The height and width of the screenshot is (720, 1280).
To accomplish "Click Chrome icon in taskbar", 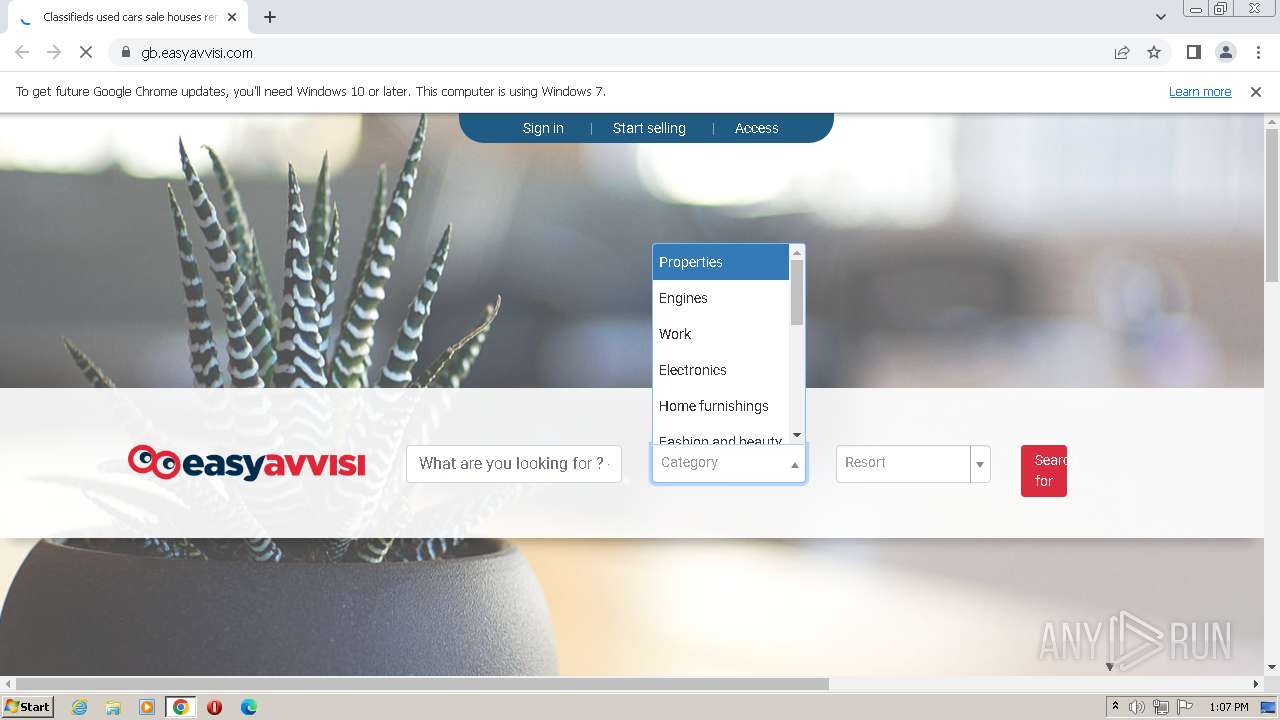I will click(x=181, y=707).
